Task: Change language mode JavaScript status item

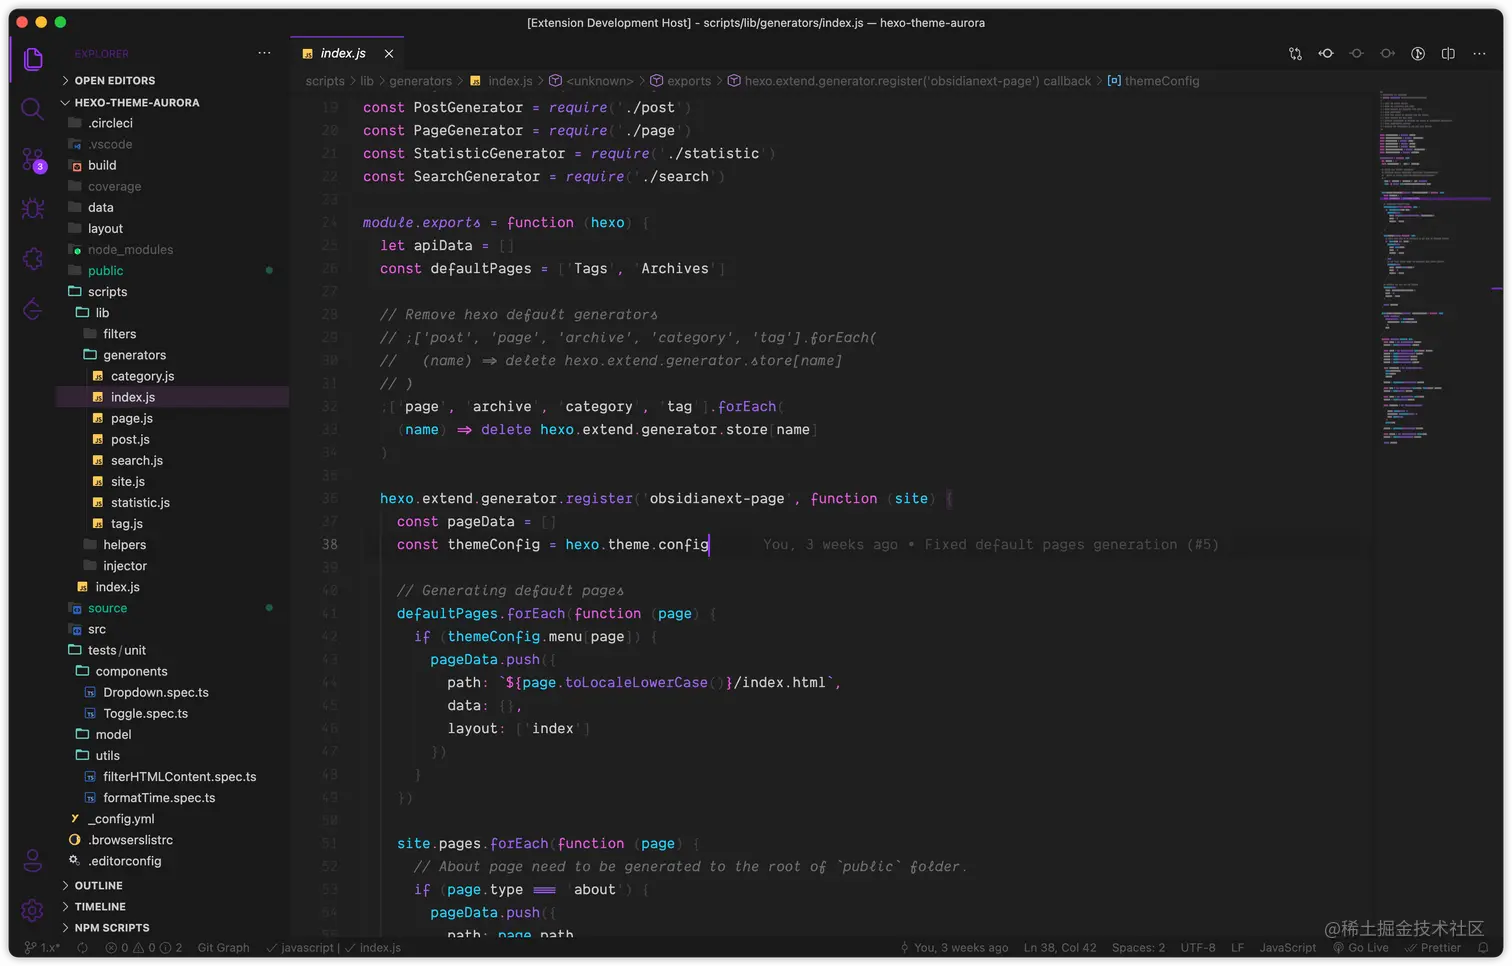Action: tap(1287, 948)
